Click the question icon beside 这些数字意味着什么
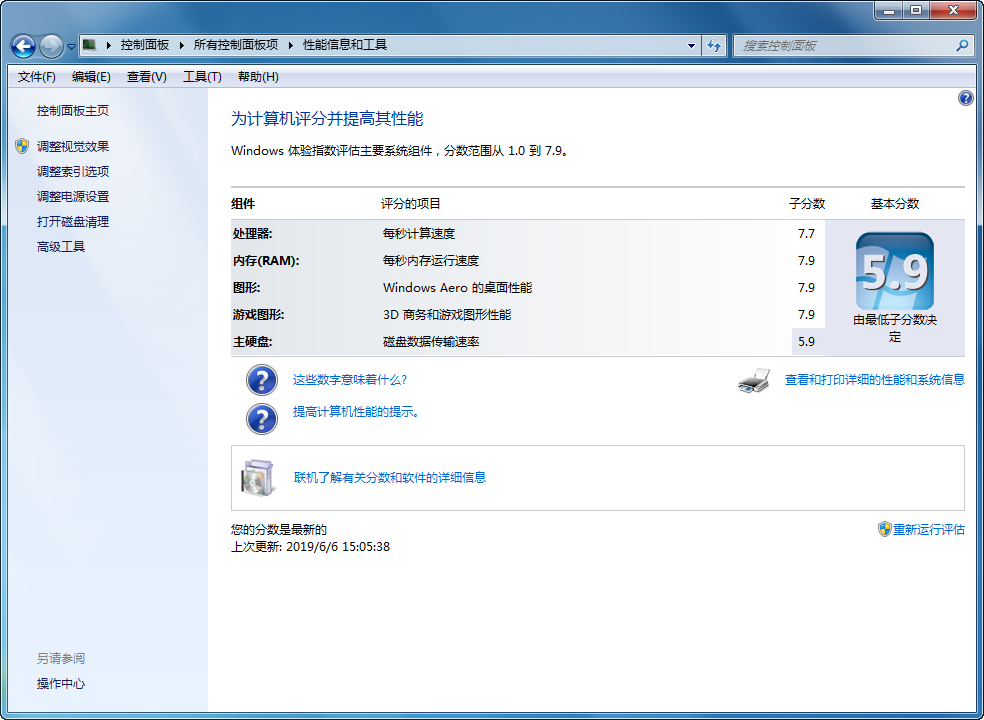 pyautogui.click(x=262, y=380)
